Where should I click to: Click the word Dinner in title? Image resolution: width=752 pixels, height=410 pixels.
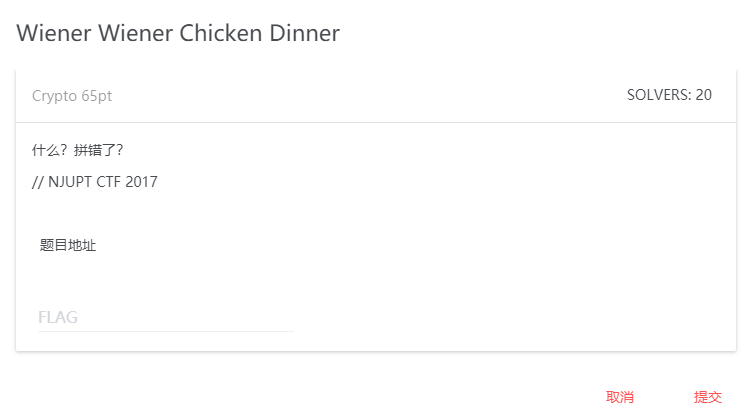click(305, 33)
